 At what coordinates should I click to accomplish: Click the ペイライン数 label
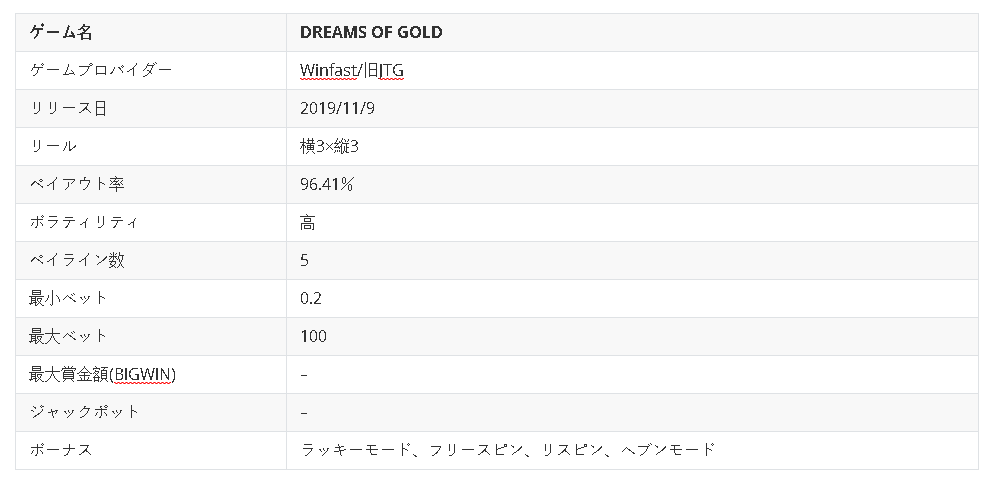pos(78,260)
